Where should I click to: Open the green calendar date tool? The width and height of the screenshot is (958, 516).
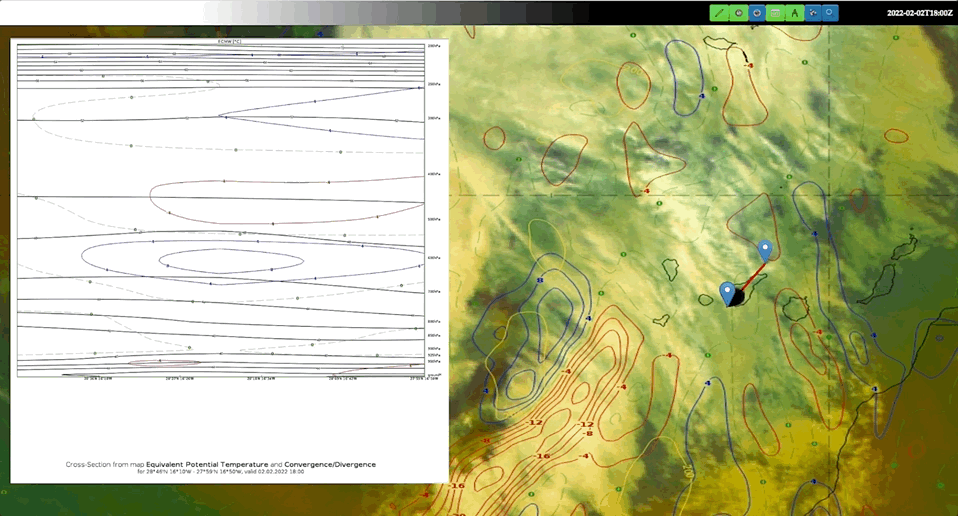(775, 13)
